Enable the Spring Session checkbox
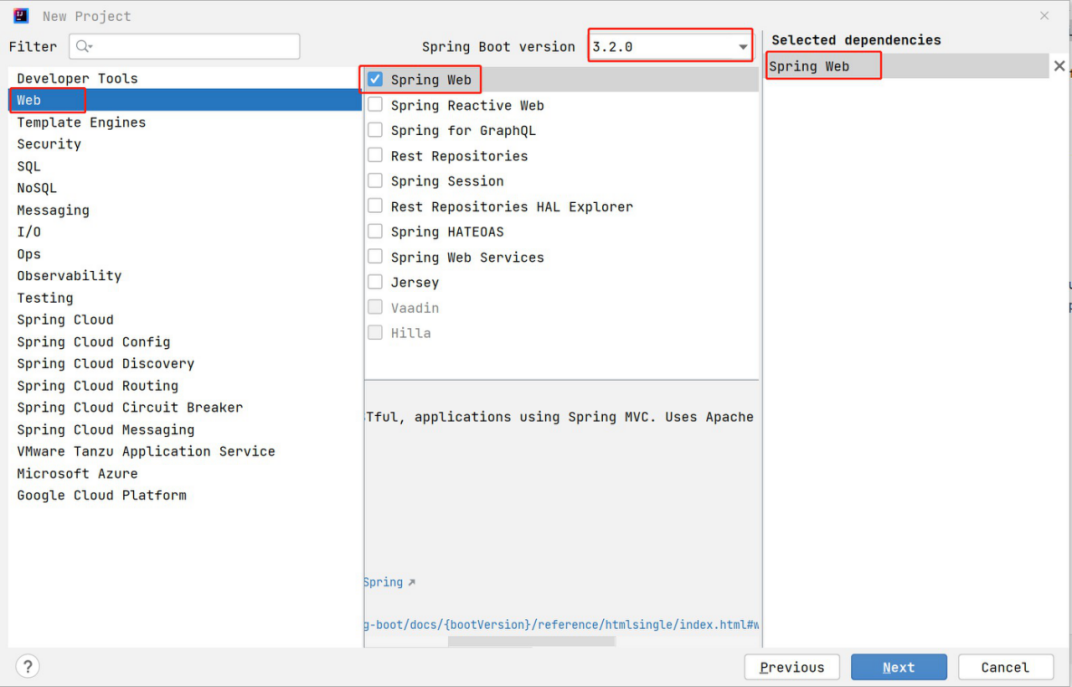The height and width of the screenshot is (687, 1072). click(x=375, y=180)
